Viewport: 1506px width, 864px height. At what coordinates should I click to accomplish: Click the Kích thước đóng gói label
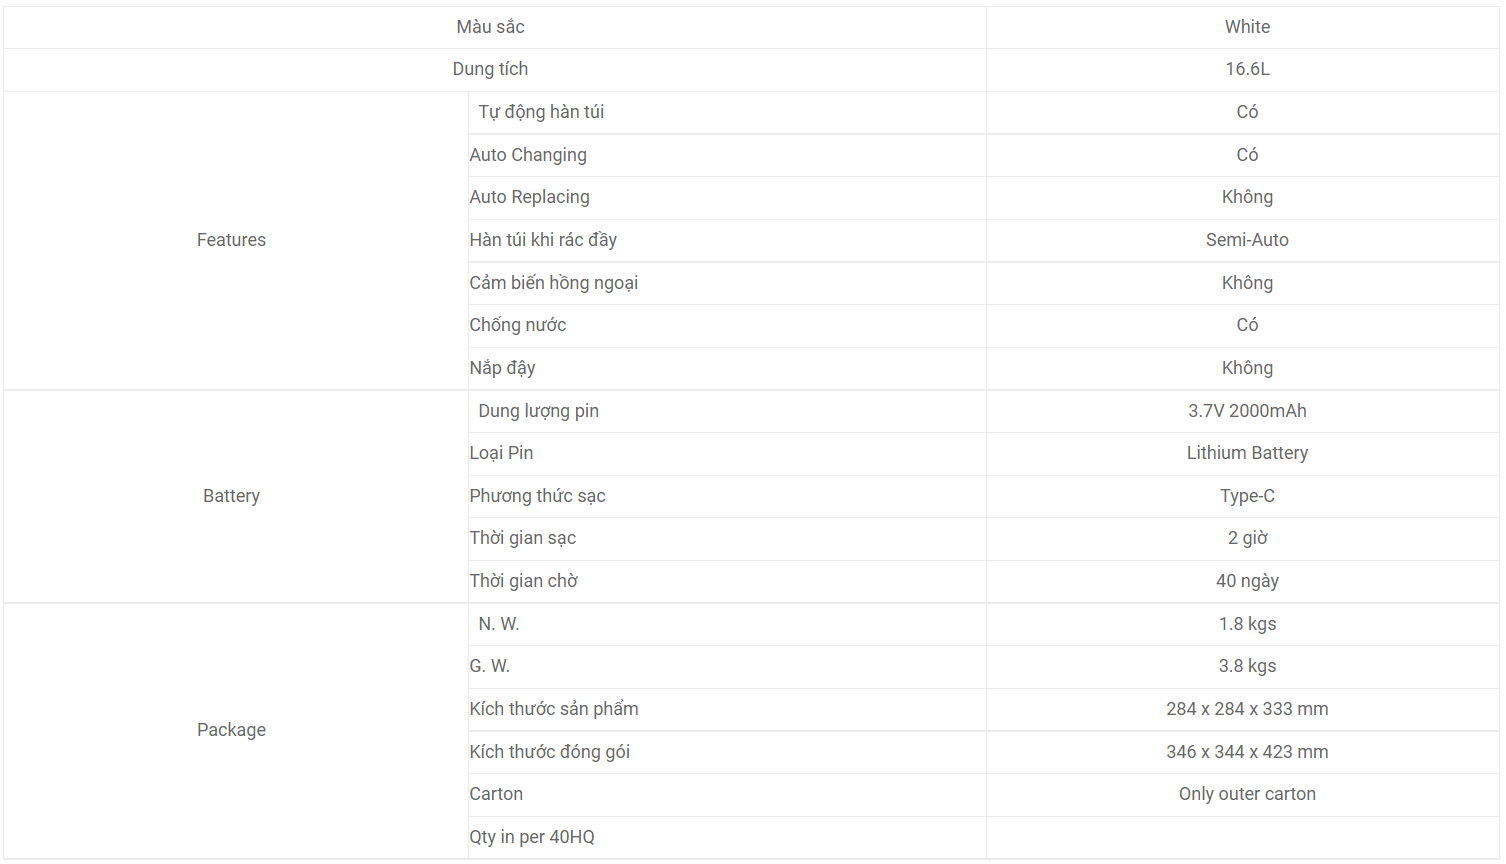click(x=549, y=752)
